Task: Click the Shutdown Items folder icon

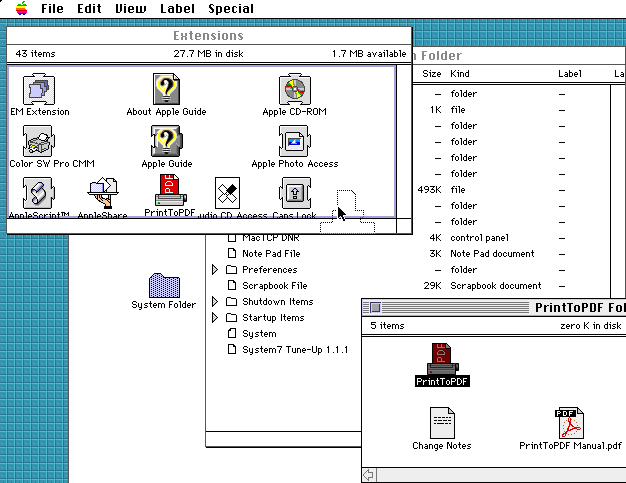Action: point(232,301)
